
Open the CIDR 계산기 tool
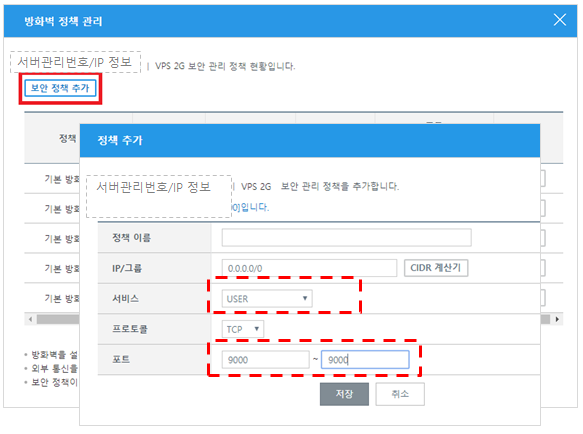pyautogui.click(x=436, y=268)
